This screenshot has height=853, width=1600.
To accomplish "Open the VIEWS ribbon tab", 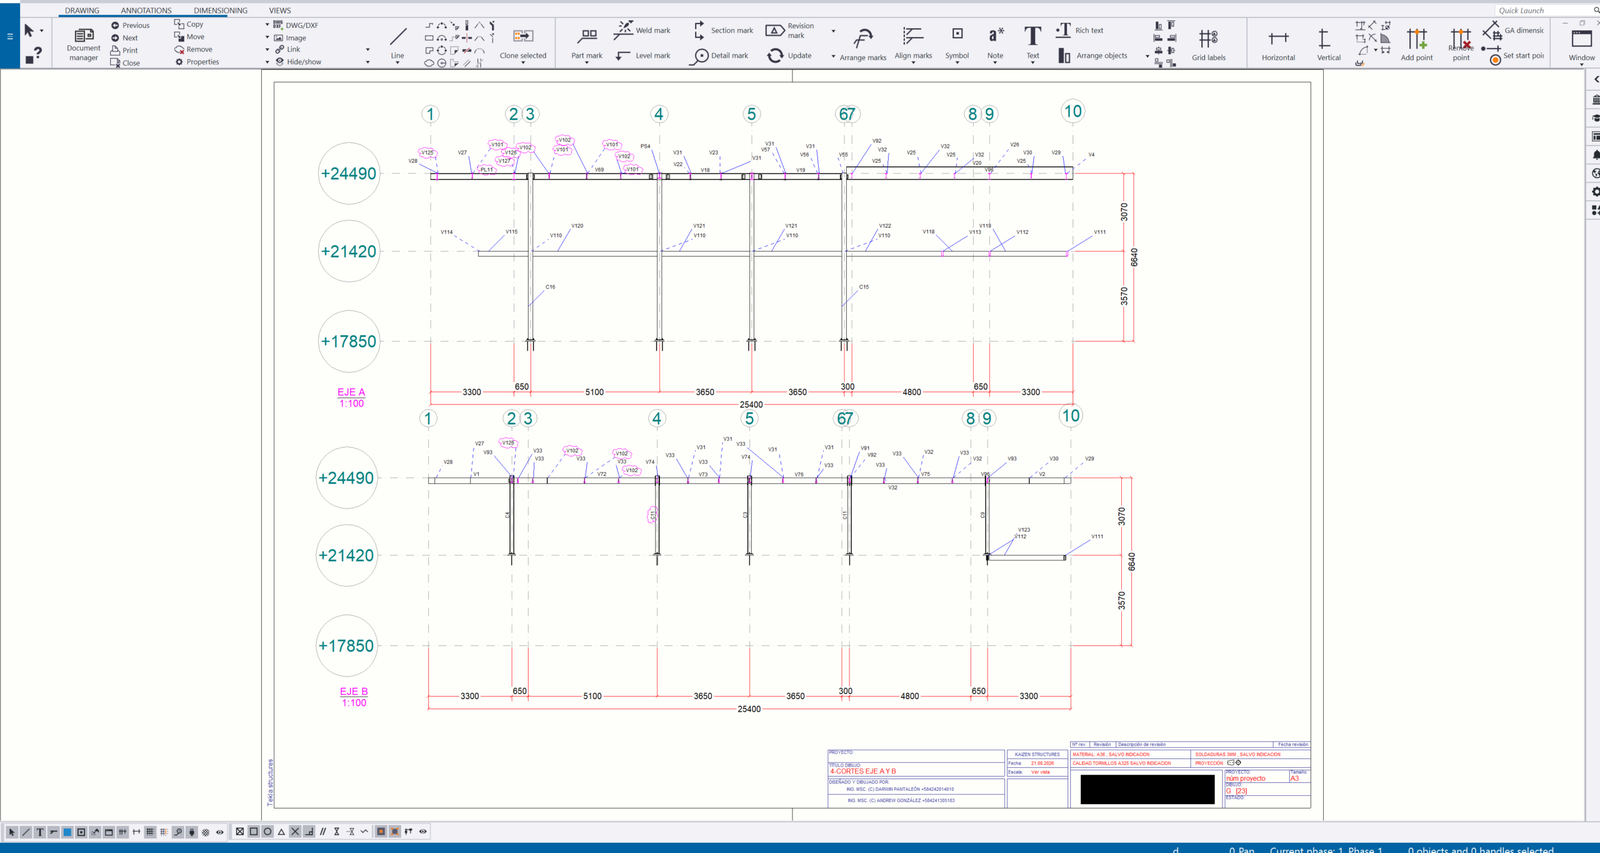I will coord(280,10).
